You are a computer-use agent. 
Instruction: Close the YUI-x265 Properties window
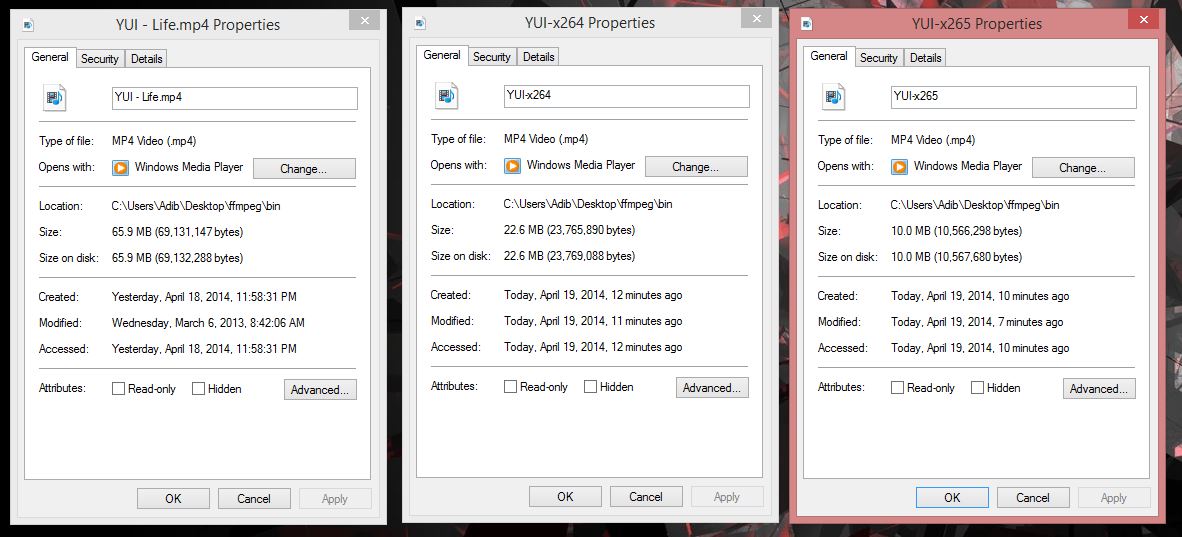(1144, 19)
